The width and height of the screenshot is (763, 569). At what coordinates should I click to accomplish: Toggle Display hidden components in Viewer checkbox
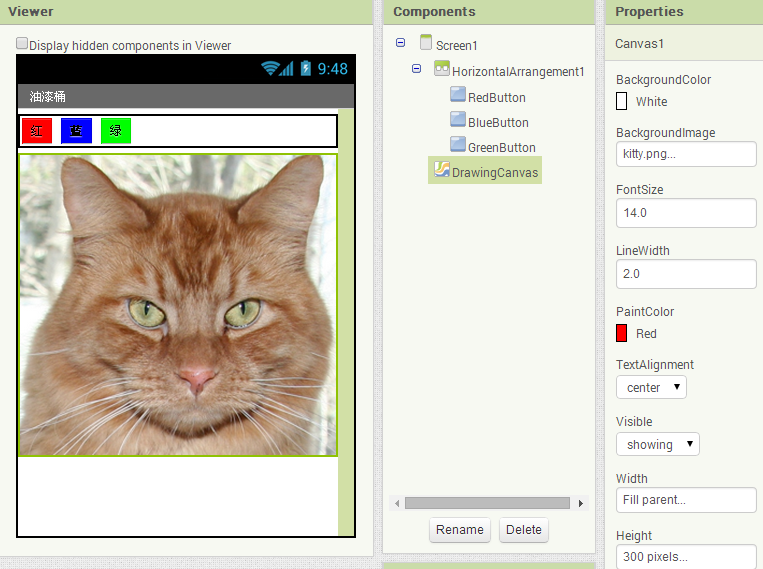pyautogui.click(x=22, y=45)
